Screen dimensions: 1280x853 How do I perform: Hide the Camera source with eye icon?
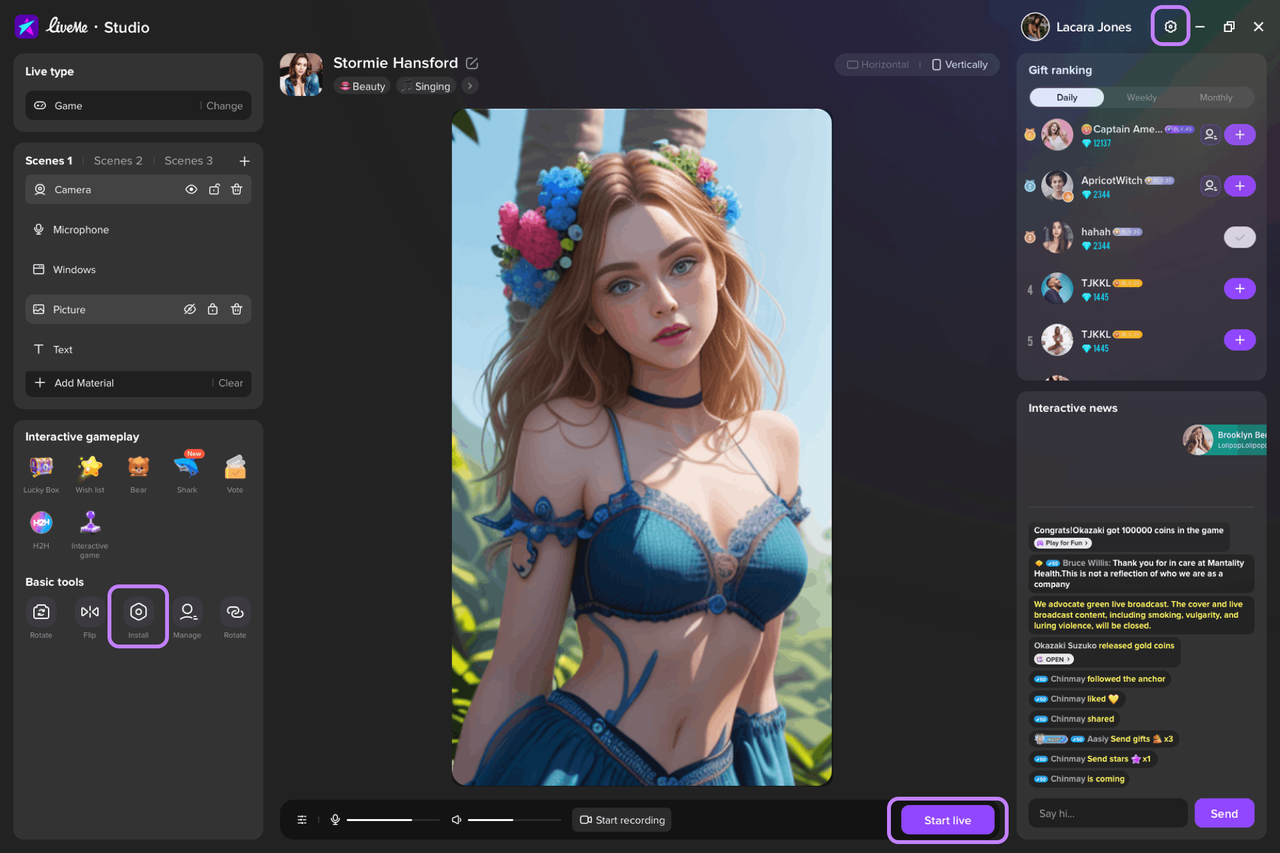(191, 190)
